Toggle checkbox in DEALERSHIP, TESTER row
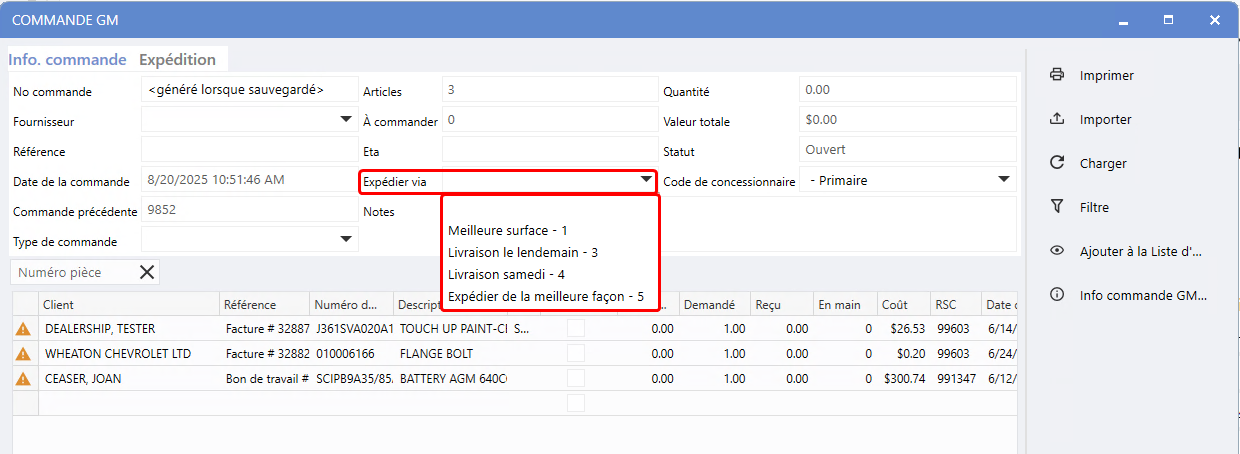This screenshot has height=454, width=1240. coord(576,328)
